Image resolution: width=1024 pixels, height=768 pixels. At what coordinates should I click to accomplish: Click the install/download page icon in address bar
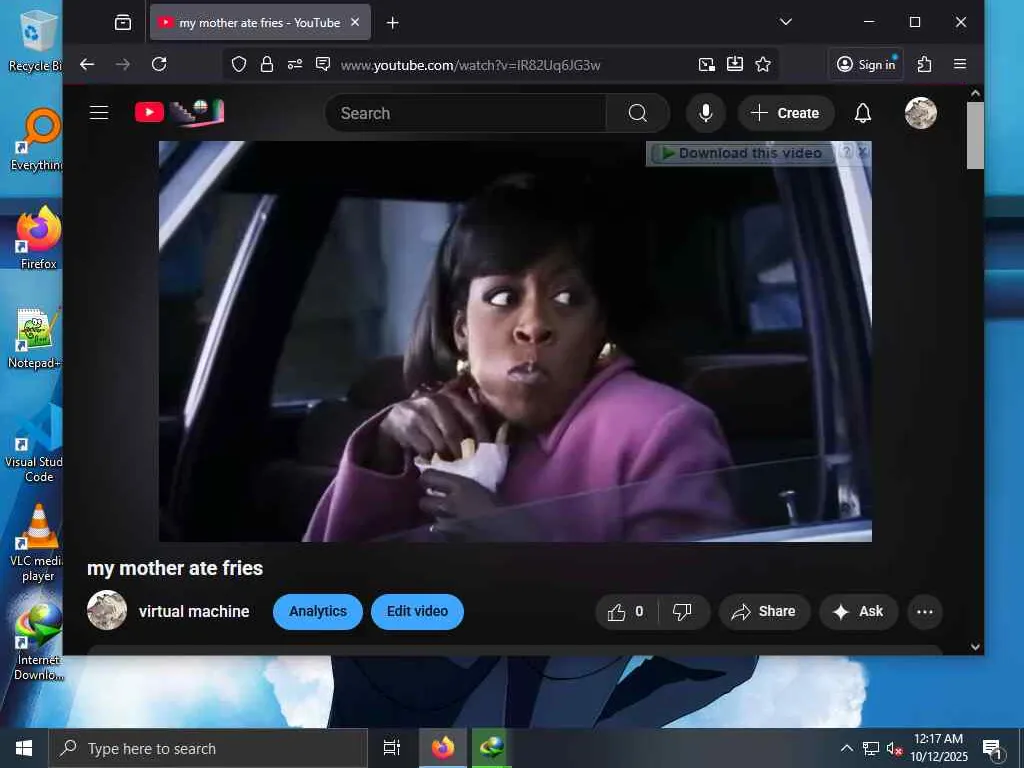pyautogui.click(x=735, y=64)
